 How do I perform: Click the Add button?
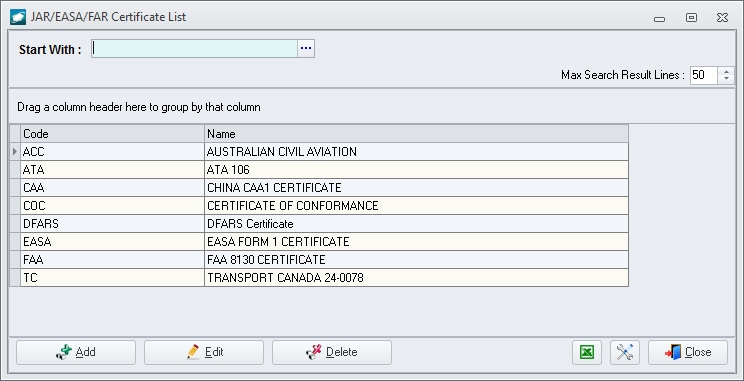pos(76,352)
